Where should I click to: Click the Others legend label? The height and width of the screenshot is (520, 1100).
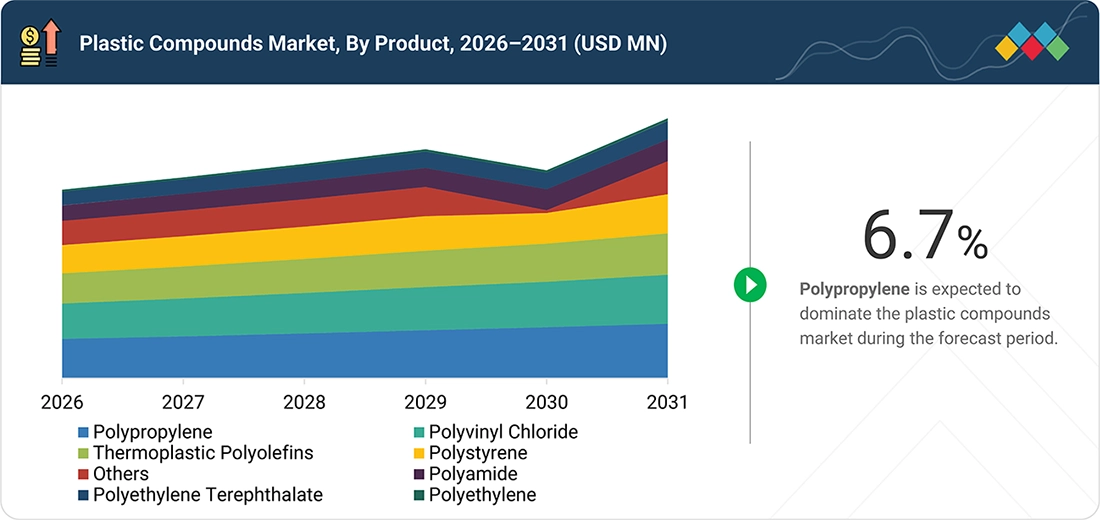pos(121,474)
